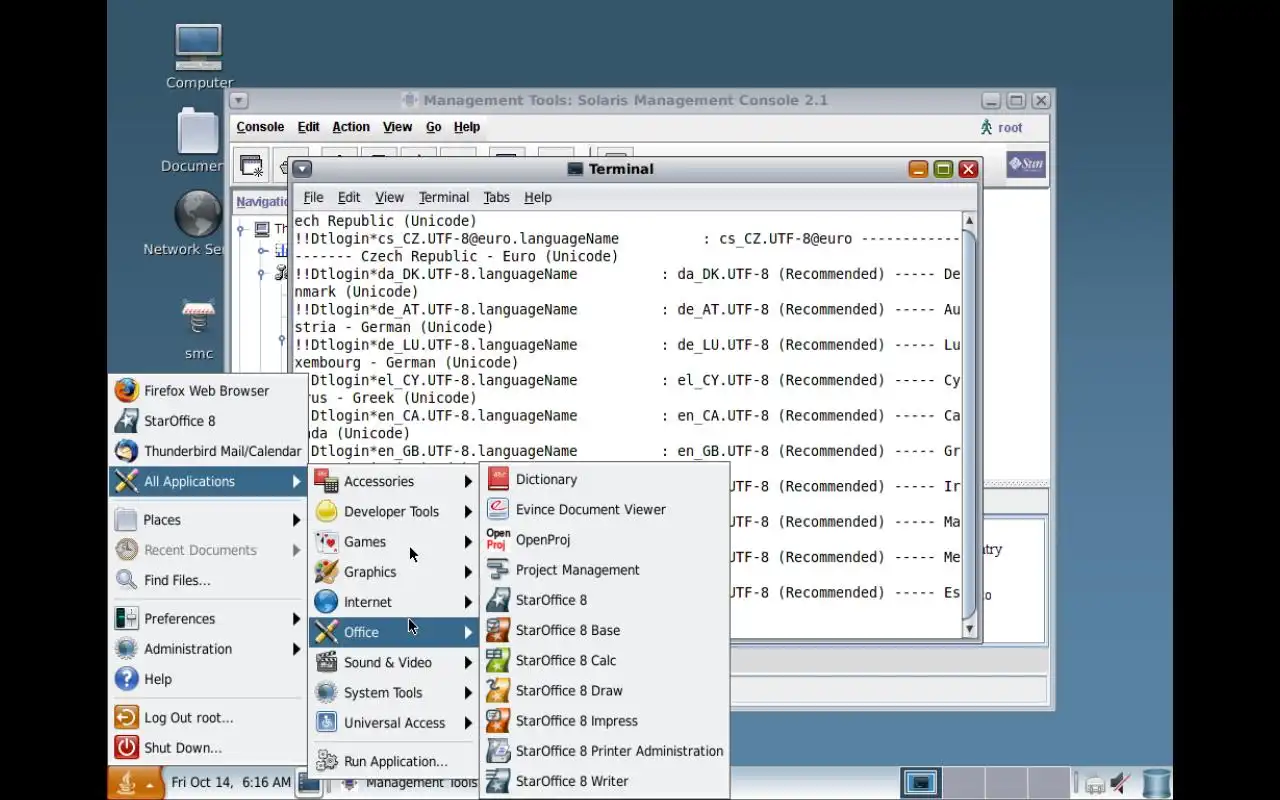Open Preferences submenu

click(x=207, y=619)
